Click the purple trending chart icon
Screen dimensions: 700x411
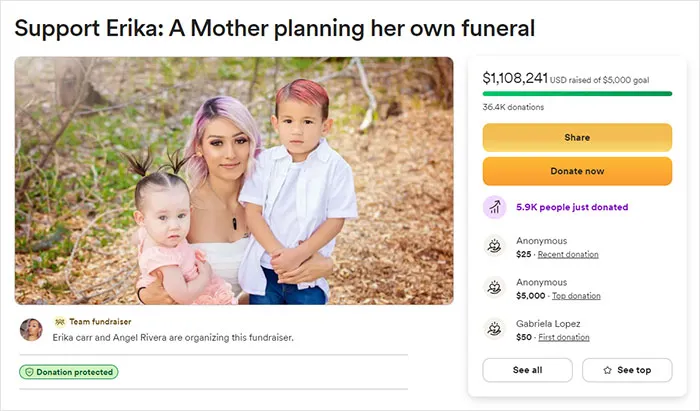495,207
